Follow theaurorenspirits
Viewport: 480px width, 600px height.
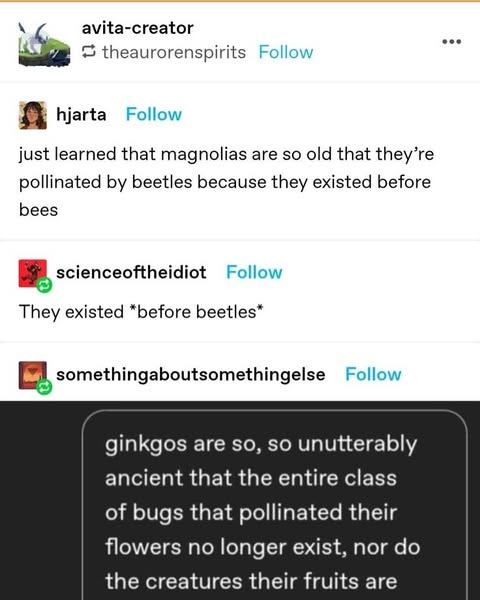(x=286, y=52)
